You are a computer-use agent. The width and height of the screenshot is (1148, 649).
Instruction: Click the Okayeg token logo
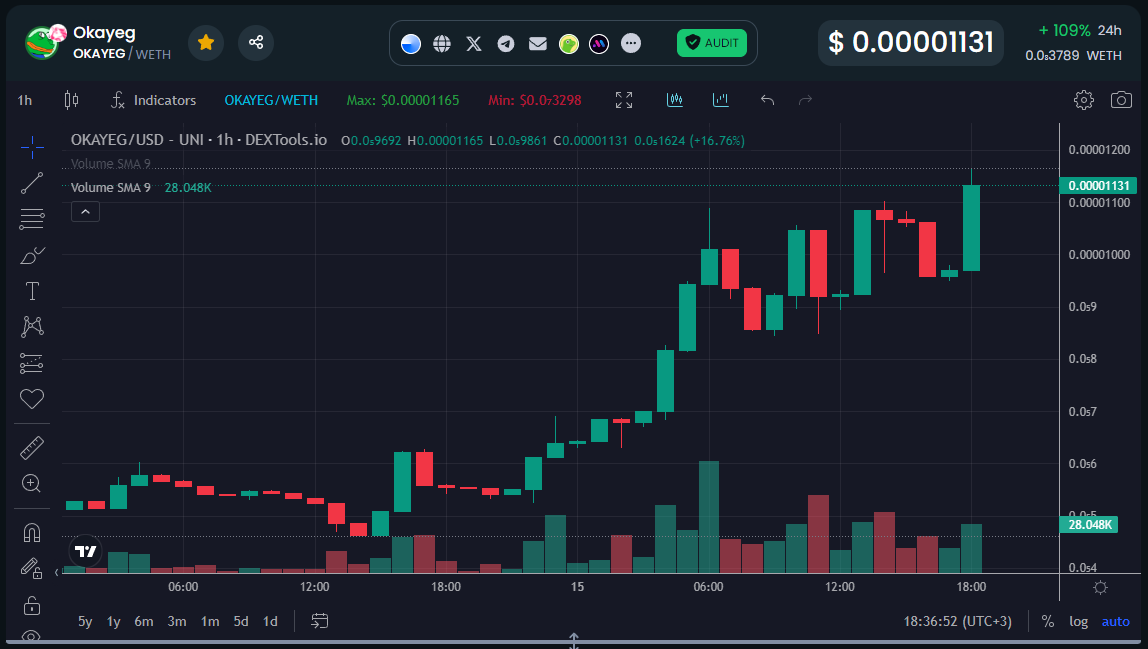coord(44,42)
